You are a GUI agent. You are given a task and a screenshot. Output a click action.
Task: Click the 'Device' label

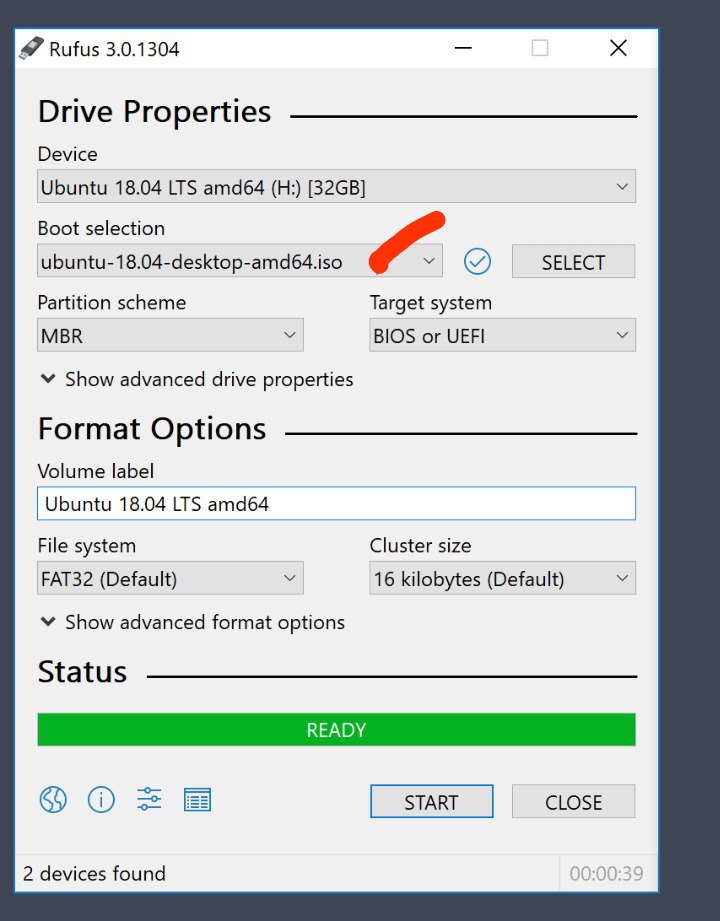click(x=68, y=154)
